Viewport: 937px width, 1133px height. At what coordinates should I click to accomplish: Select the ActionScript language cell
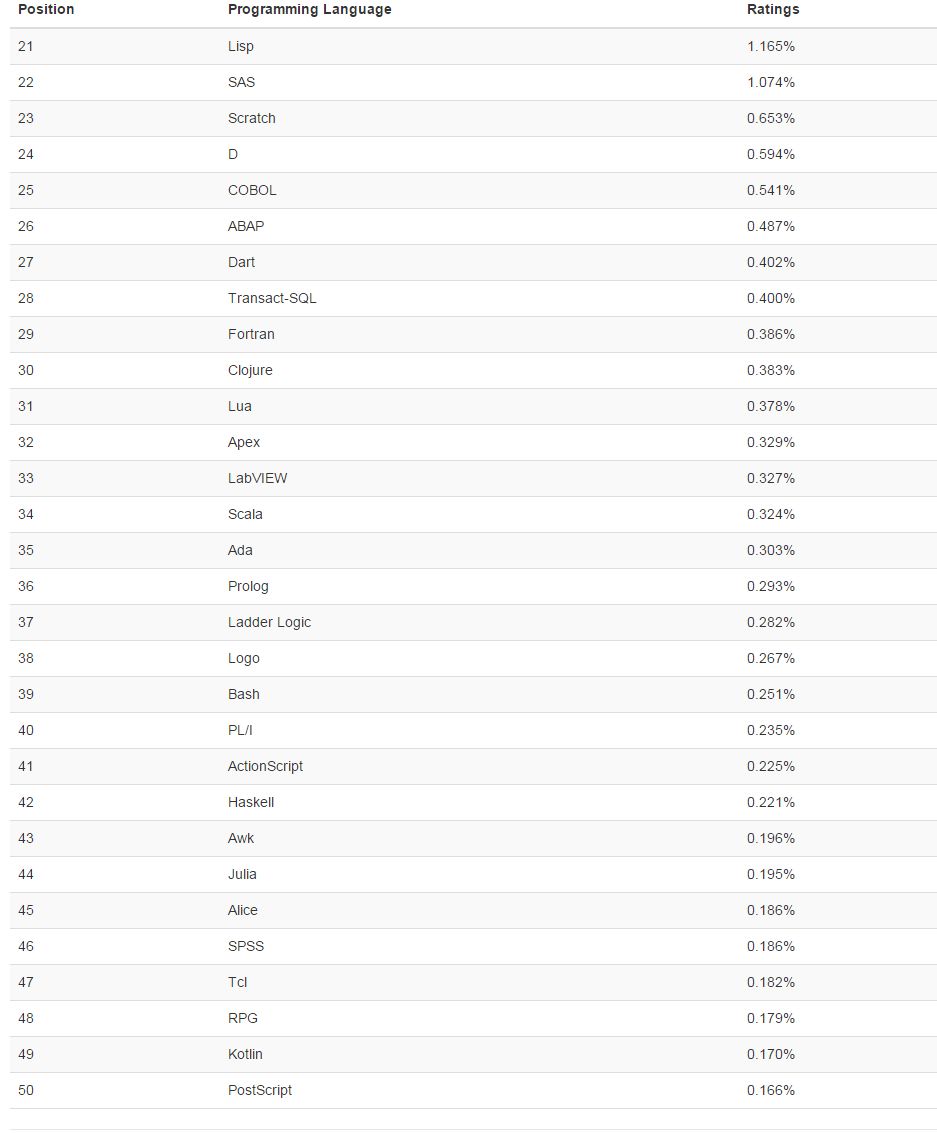pos(265,766)
